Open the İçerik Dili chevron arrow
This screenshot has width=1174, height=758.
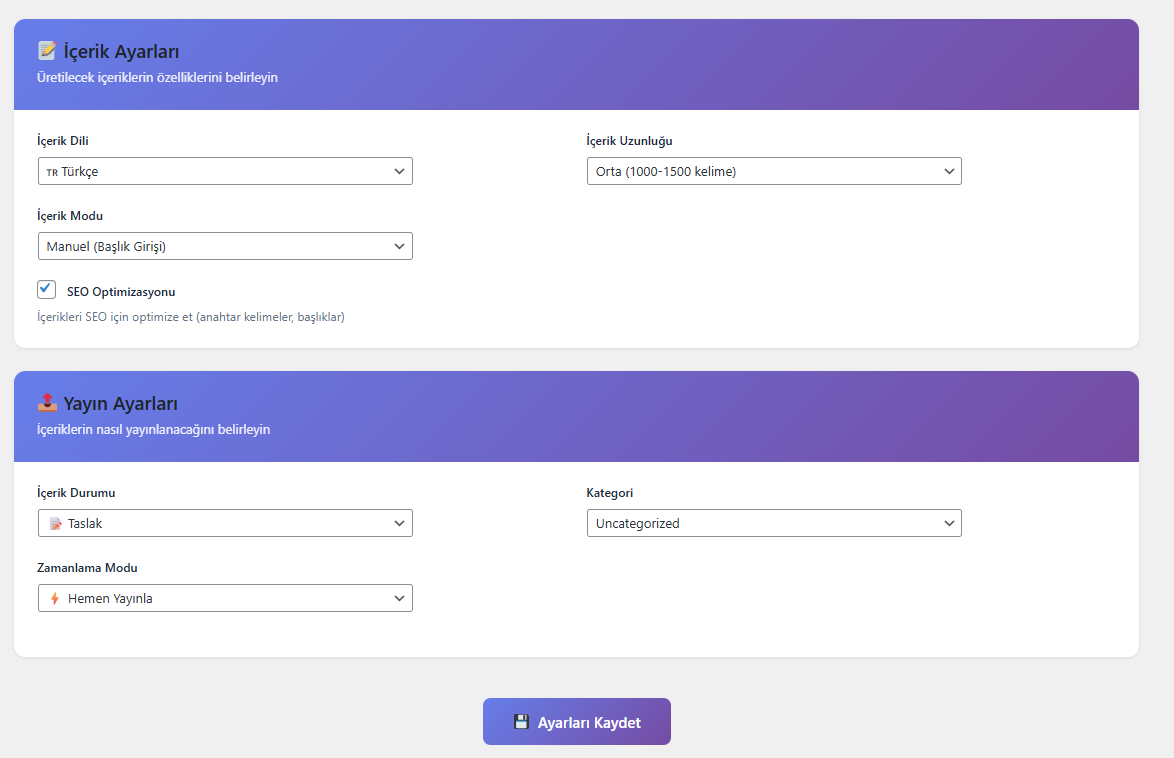coord(400,171)
